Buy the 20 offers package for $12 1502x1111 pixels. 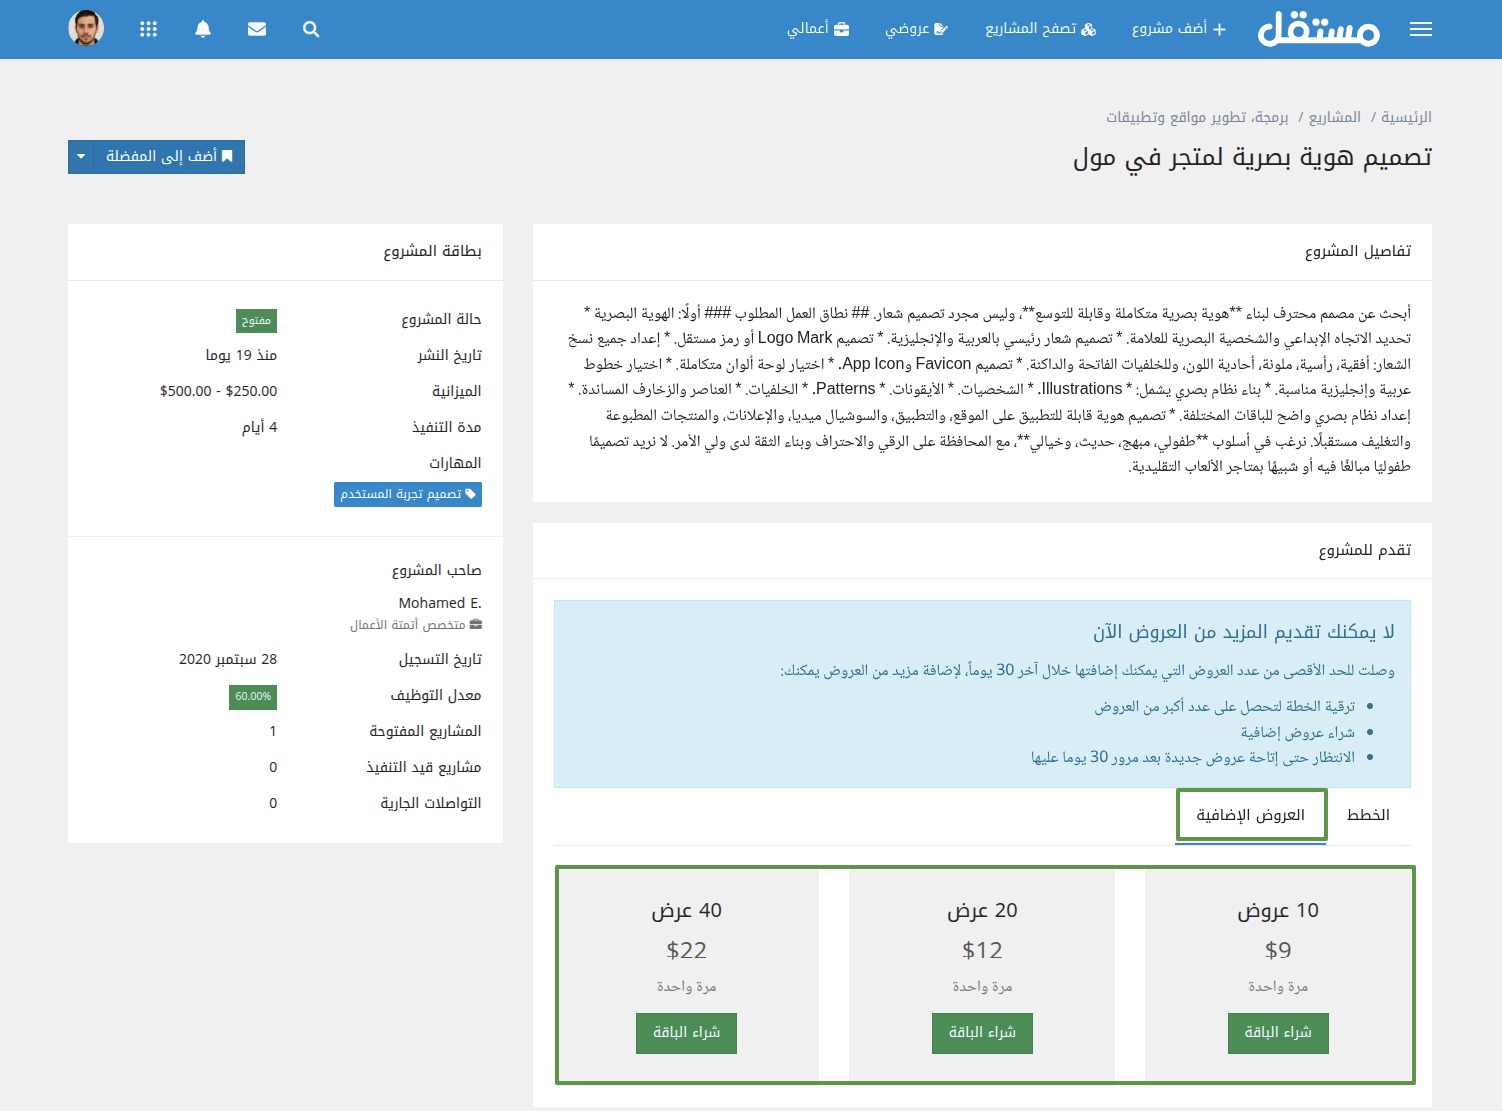click(982, 1033)
